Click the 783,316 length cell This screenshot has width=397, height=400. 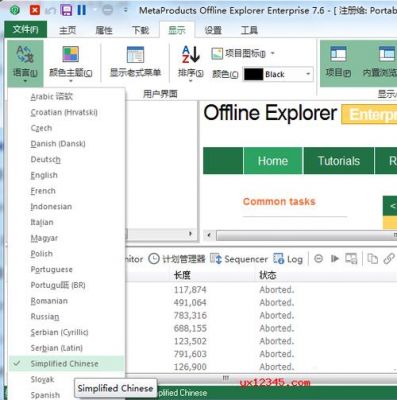(x=190, y=315)
